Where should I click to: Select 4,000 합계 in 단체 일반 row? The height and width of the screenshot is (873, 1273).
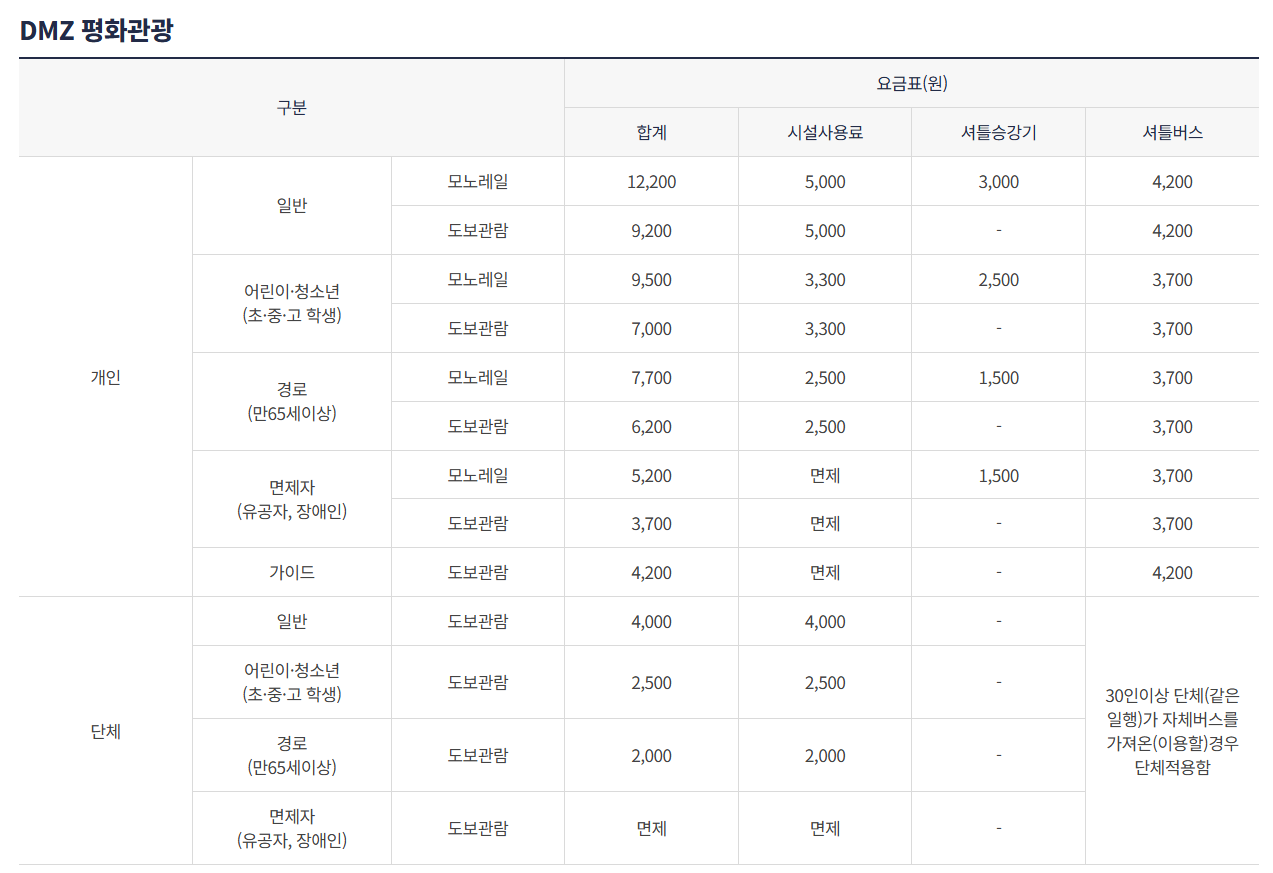point(651,622)
